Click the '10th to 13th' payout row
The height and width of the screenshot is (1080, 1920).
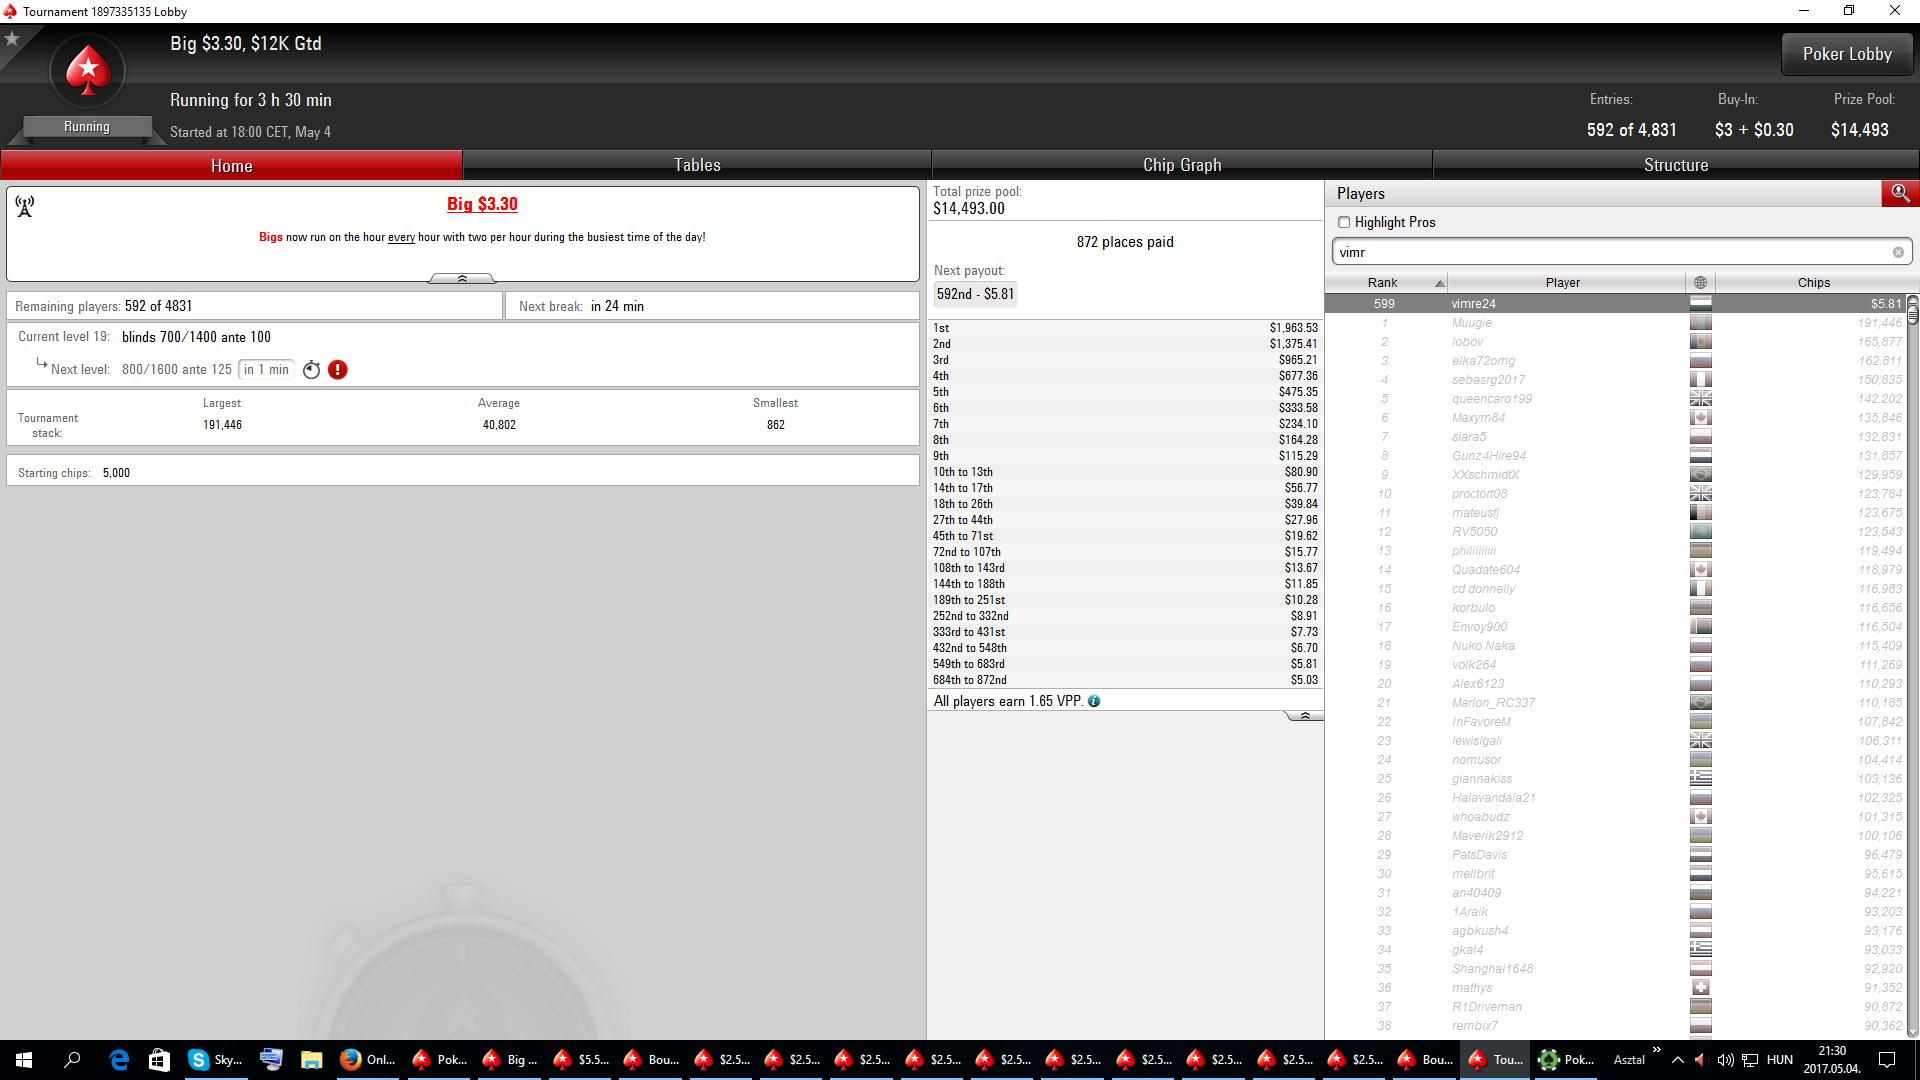click(1125, 472)
